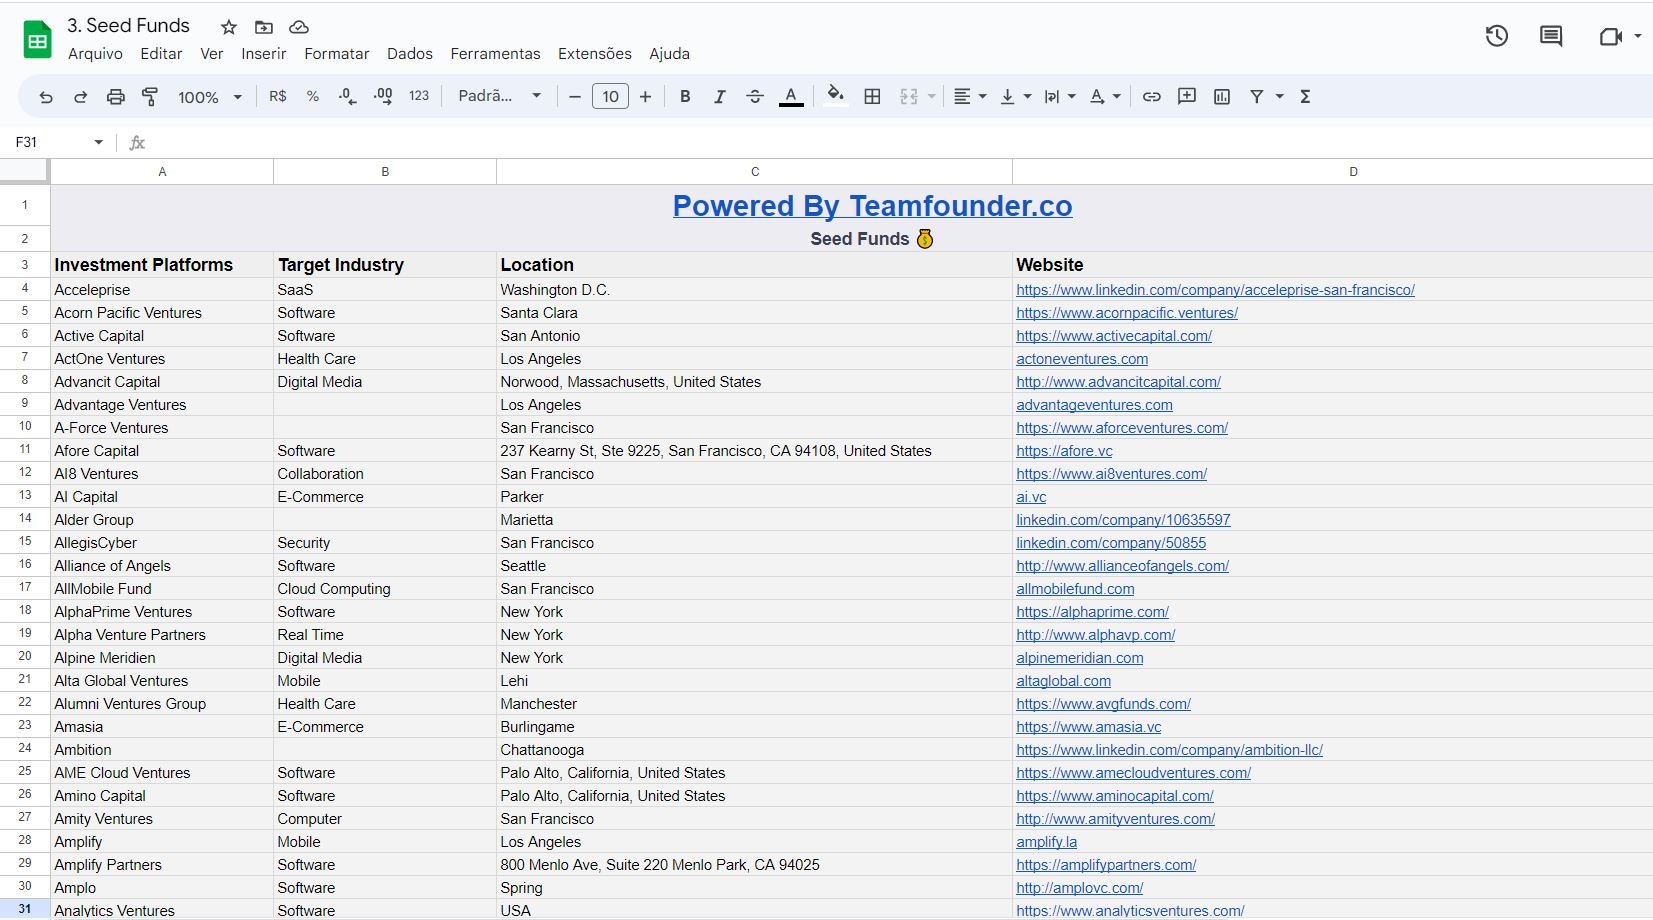The image size is (1653, 920).
Task: Select the cell containing Cloud Computing
Action: pos(385,589)
